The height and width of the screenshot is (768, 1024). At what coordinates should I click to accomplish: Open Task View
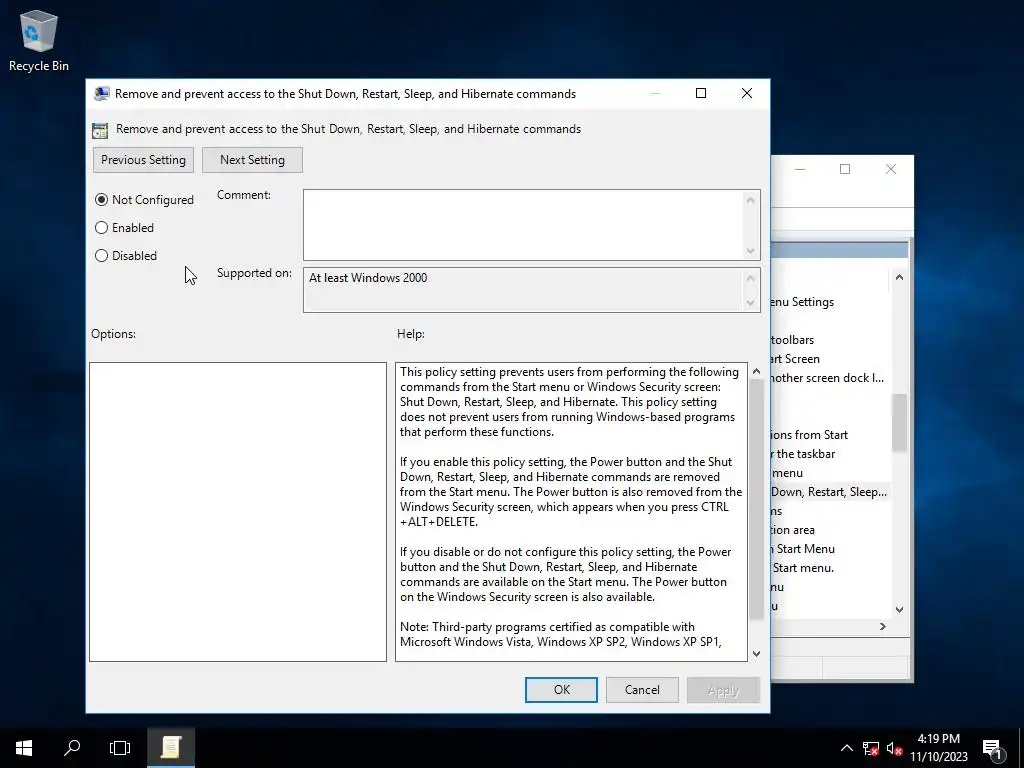120,747
